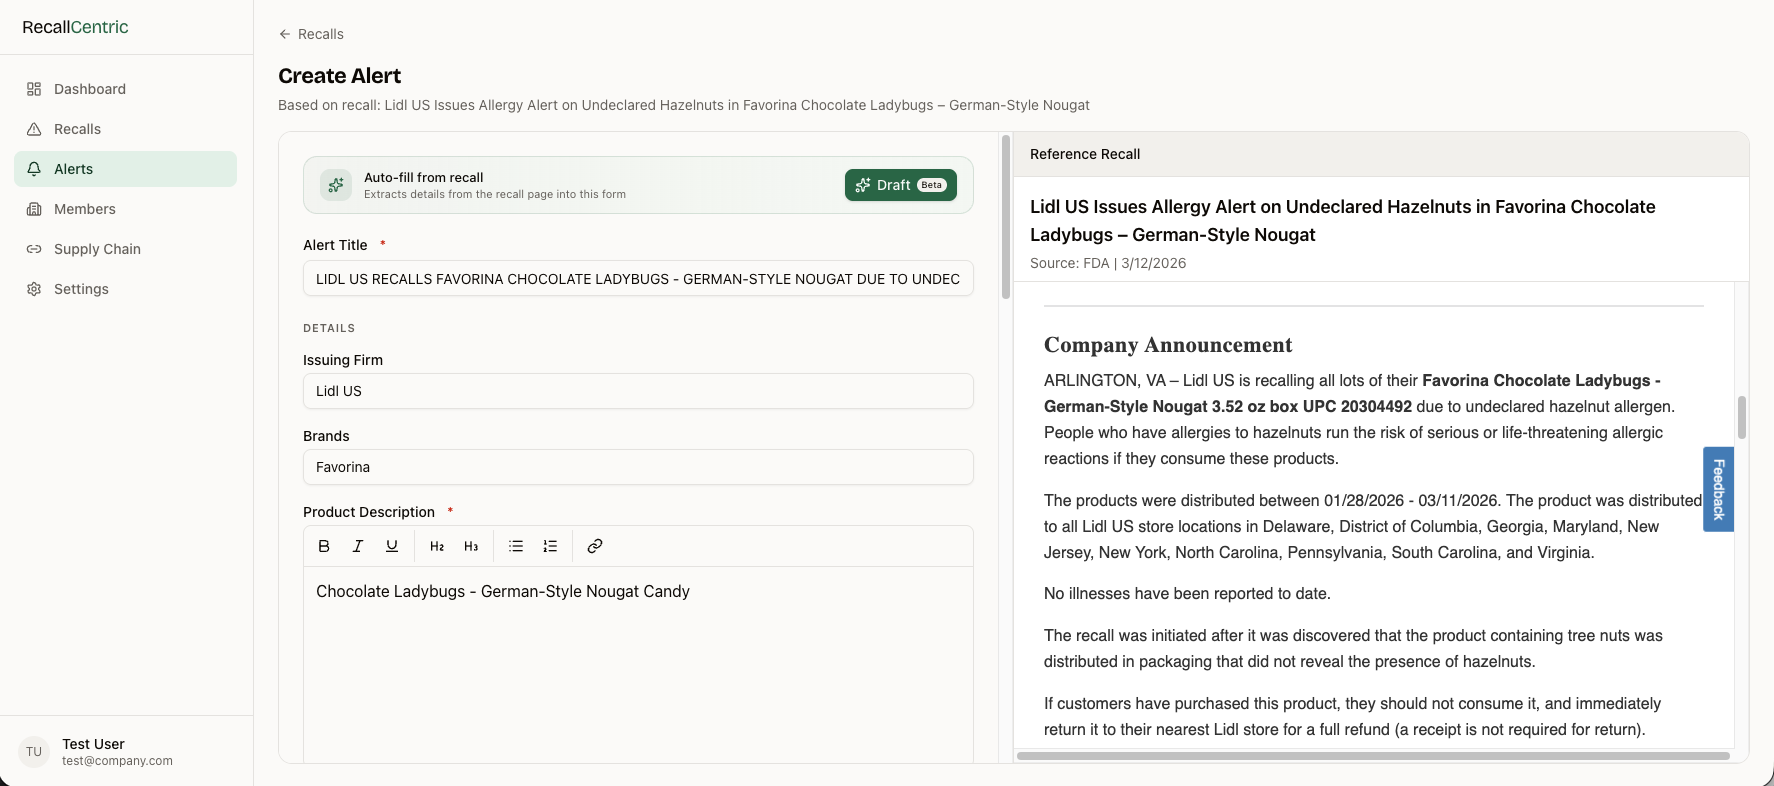Click the back arrow next to Recalls

coord(285,34)
